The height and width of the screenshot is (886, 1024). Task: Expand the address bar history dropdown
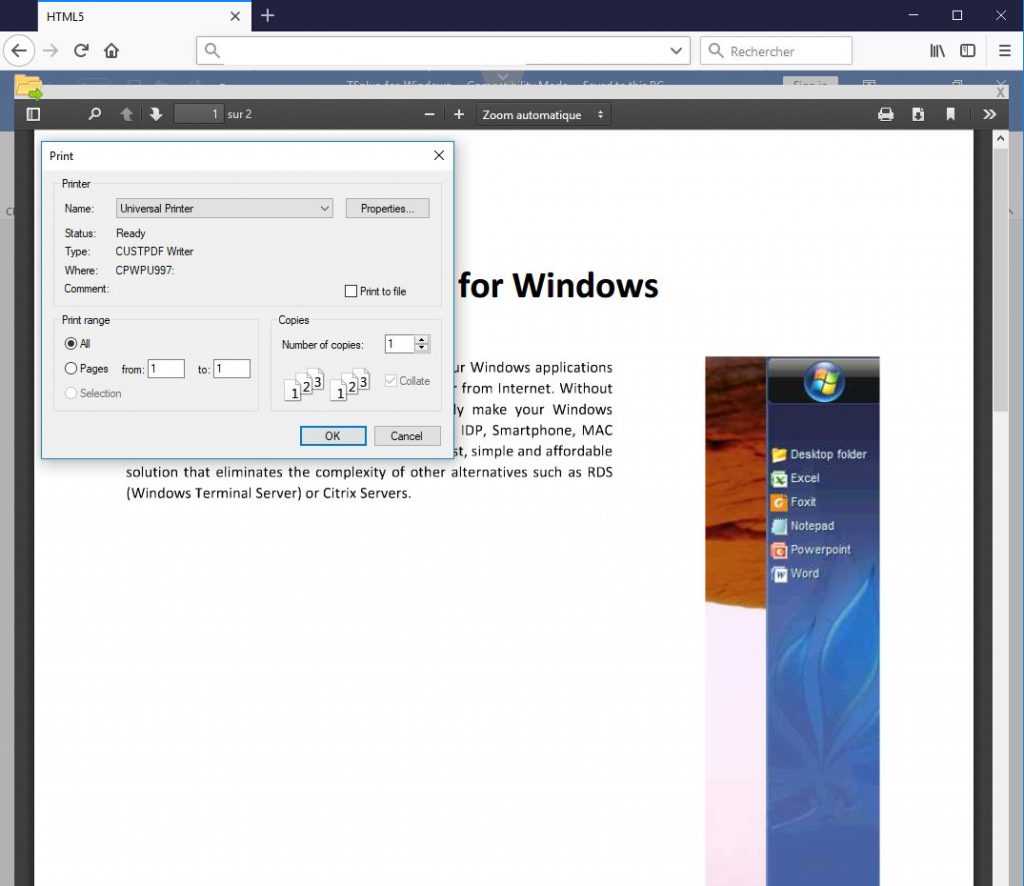676,50
